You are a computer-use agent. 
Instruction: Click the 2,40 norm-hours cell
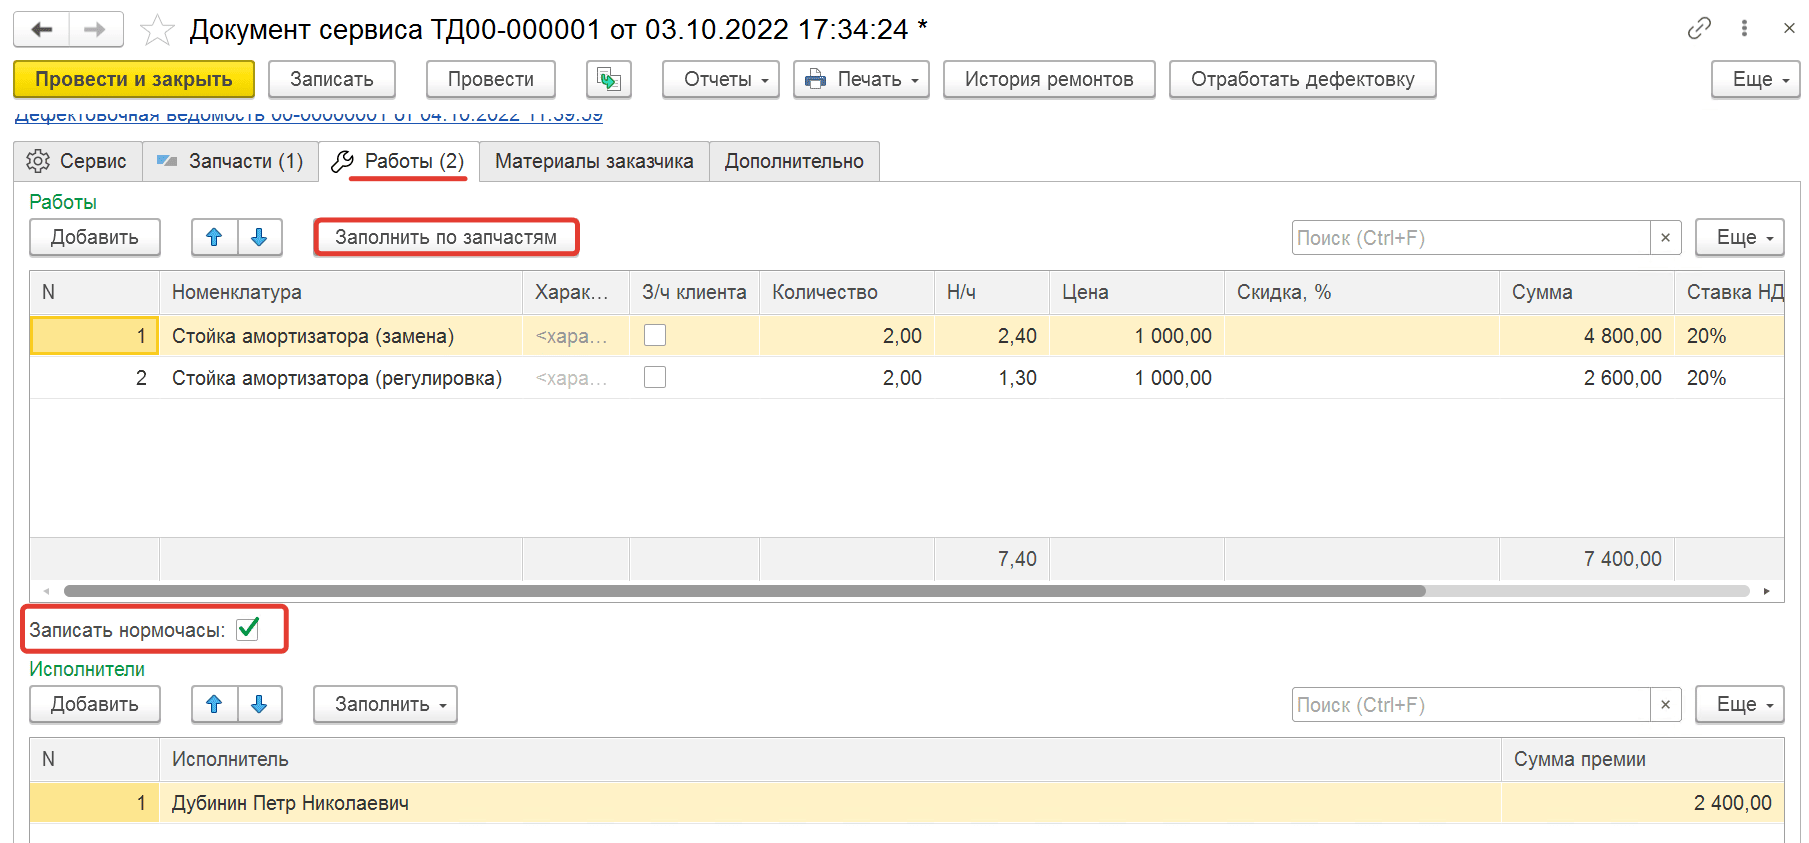[x=992, y=336]
